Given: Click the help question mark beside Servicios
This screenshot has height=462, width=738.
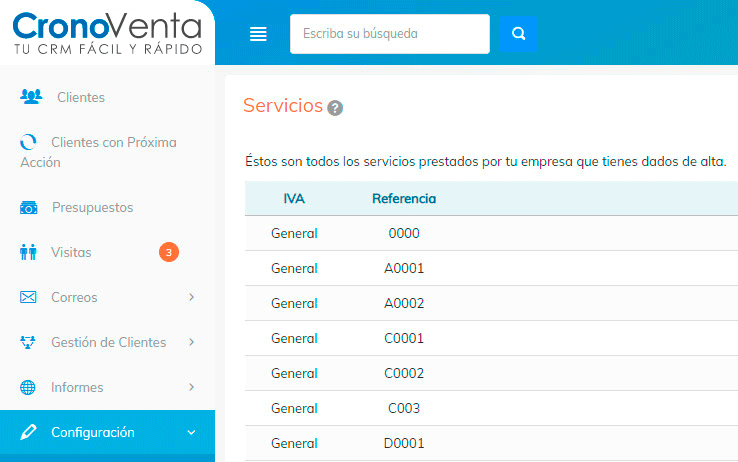Looking at the screenshot, I should pyautogui.click(x=335, y=108).
